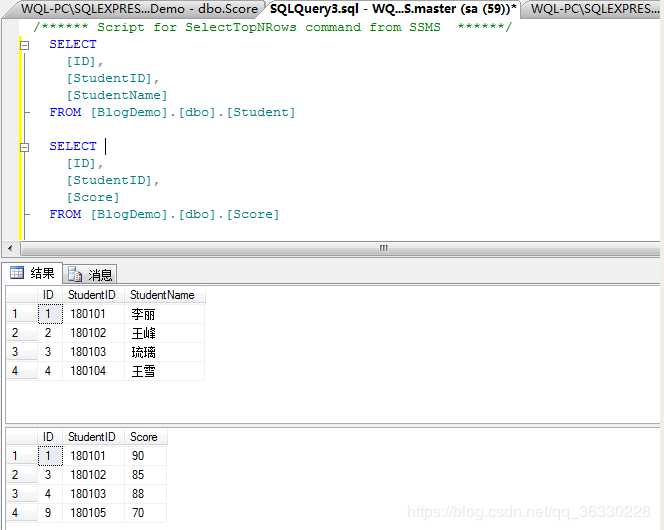This screenshot has height=530, width=664.
Task: Select the ID header in Student grid
Action: click(x=50, y=295)
